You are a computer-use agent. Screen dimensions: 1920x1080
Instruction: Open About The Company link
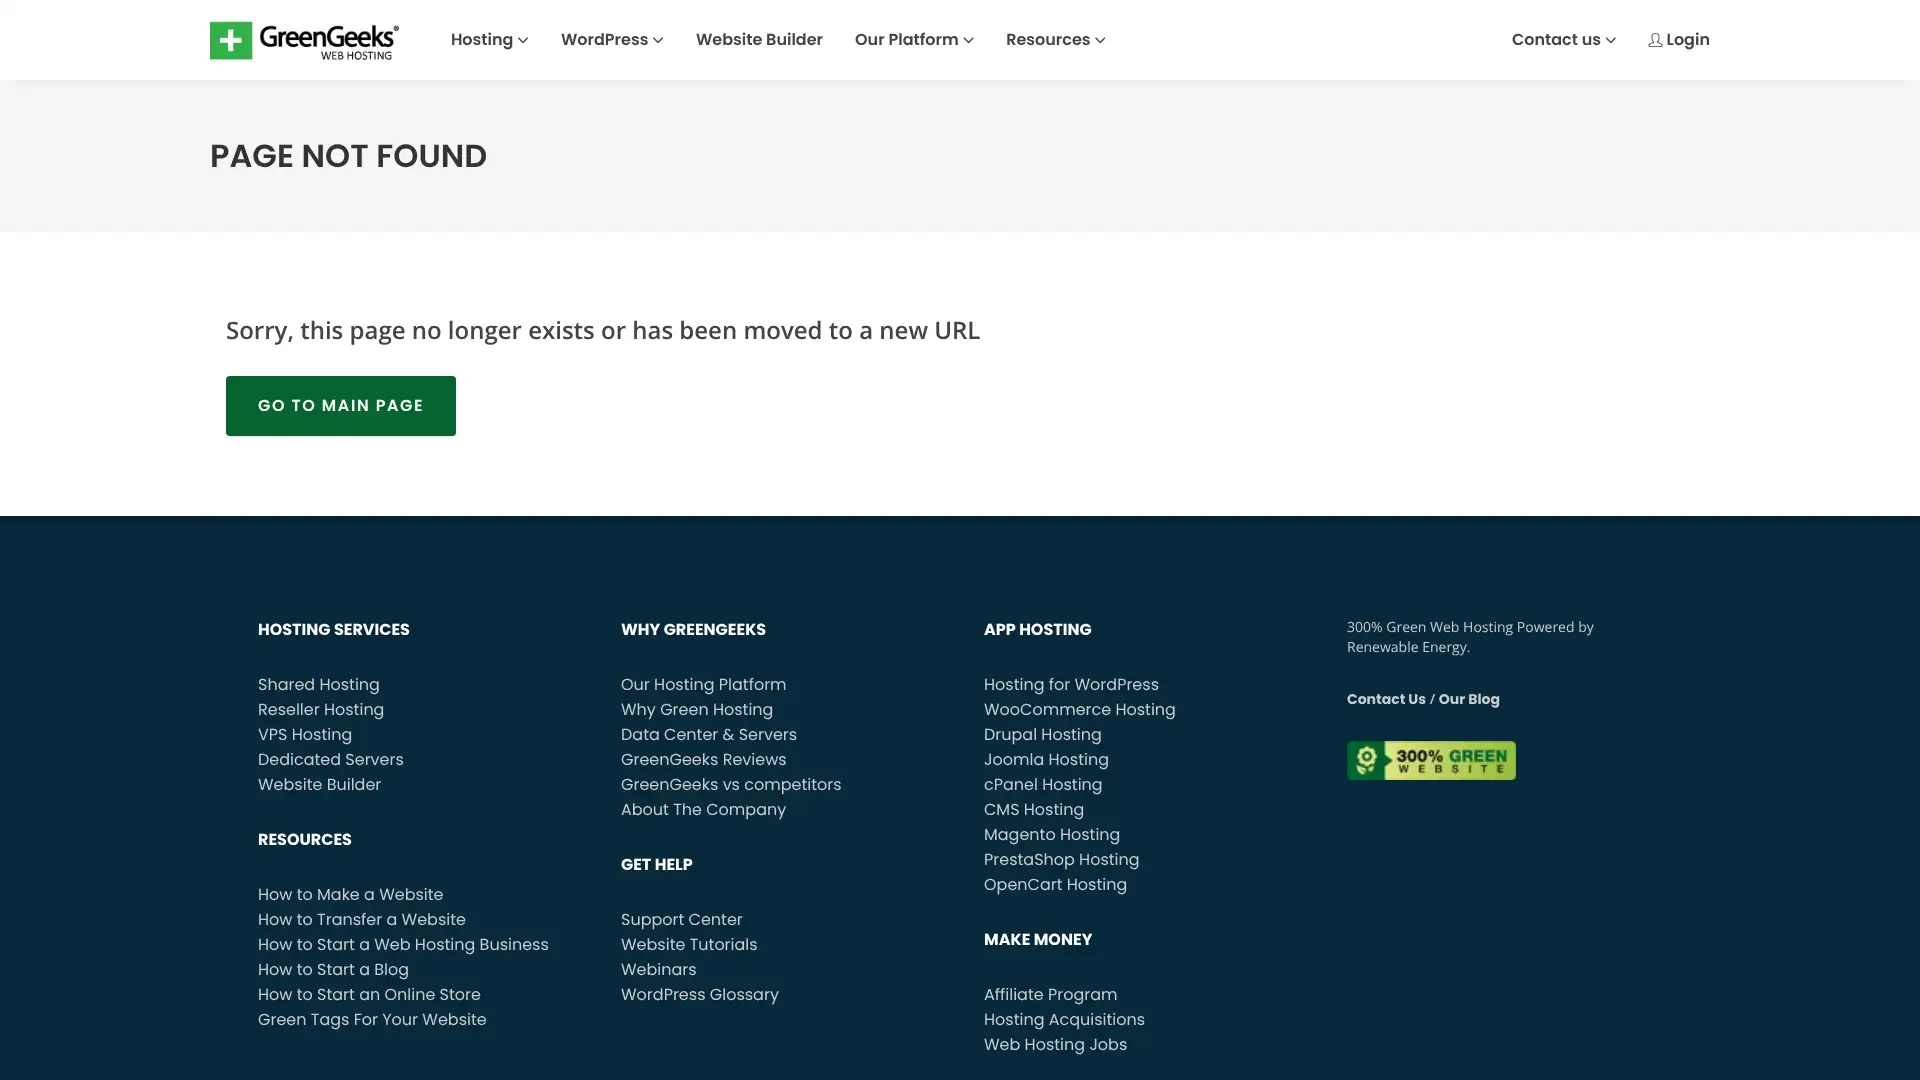(703, 810)
